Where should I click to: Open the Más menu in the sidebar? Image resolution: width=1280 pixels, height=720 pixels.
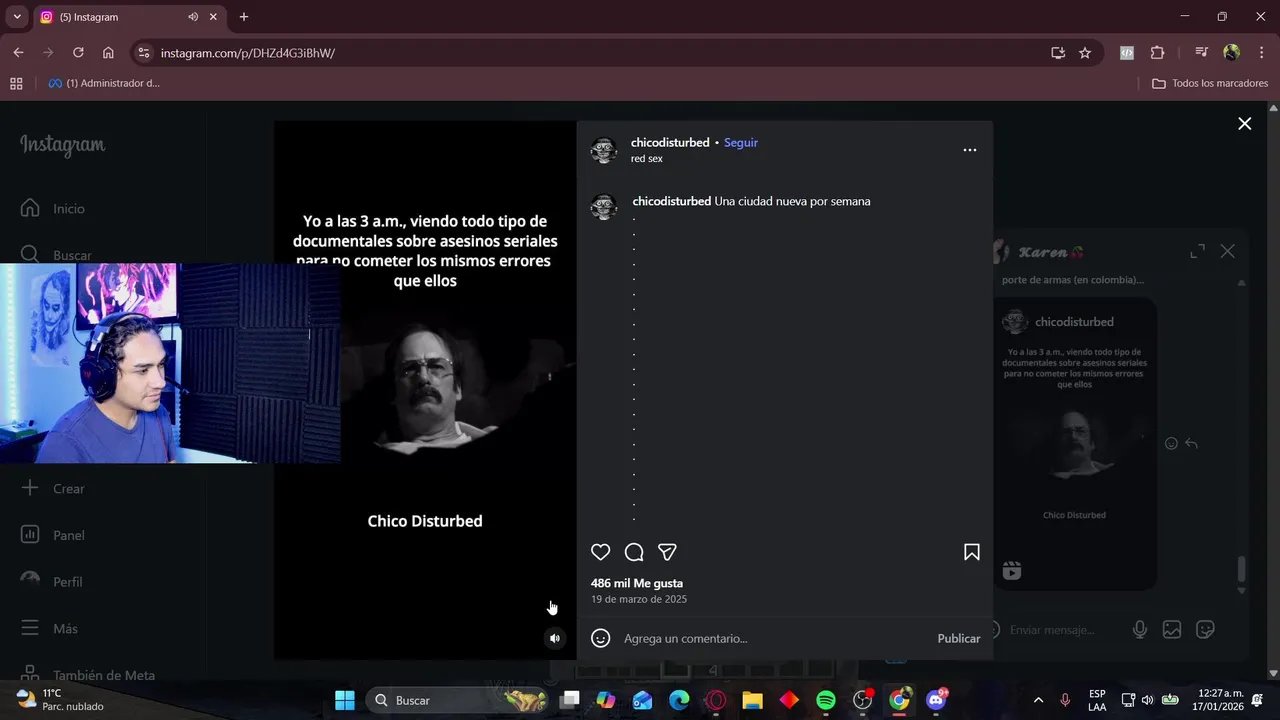[x=52, y=628]
